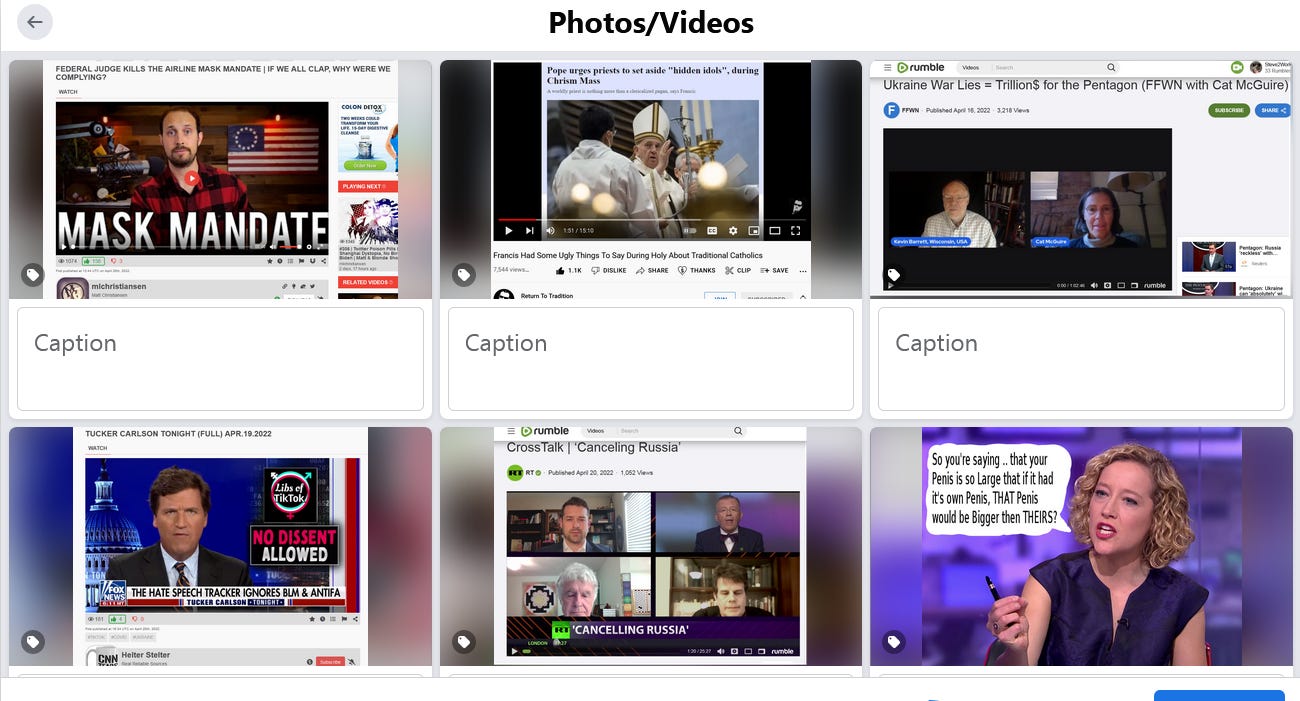
Task: Open the Tucker Carlson Tonight thumbnail
Action: click(x=220, y=546)
